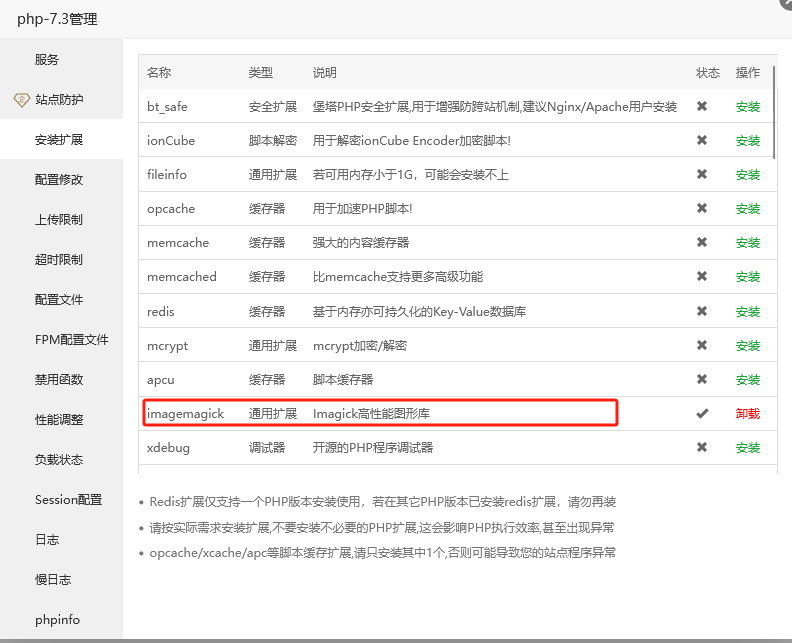Image resolution: width=792 pixels, height=643 pixels.
Task: Switch to the 禁用函数 tab
Action: pyautogui.click(x=59, y=379)
